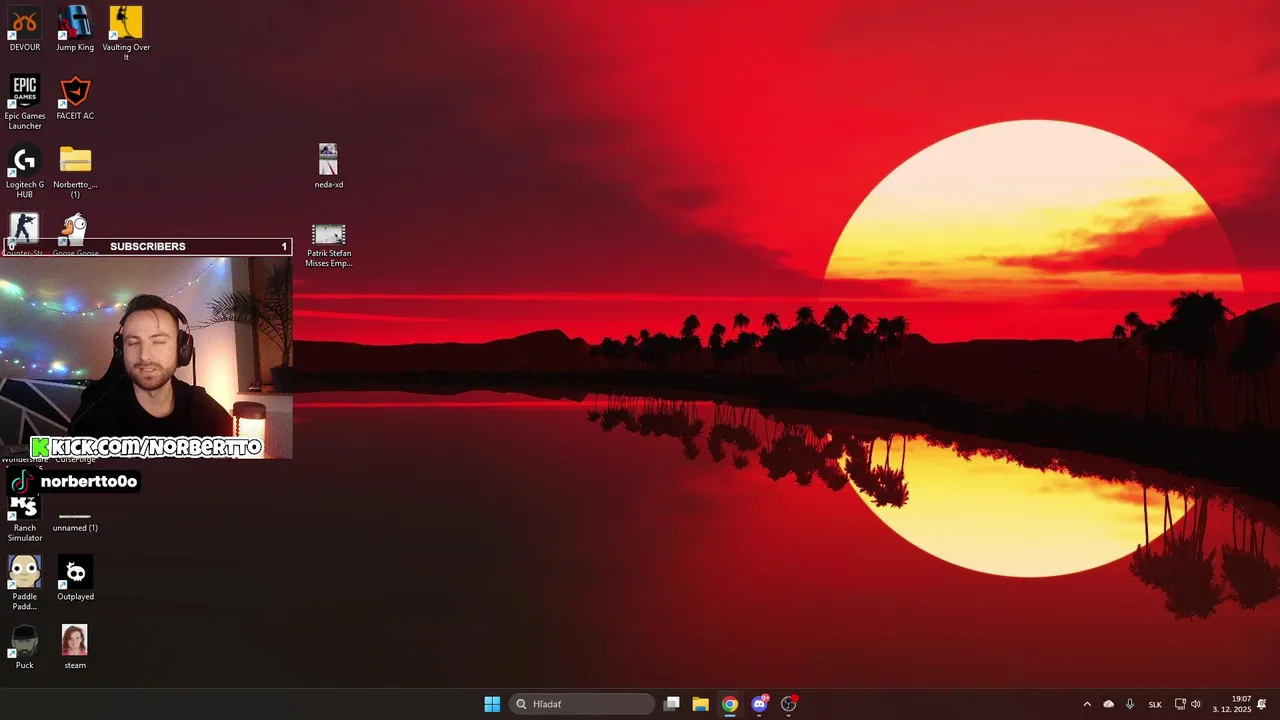
Task: Open the DEVOUR desktop shortcut
Action: (25, 29)
